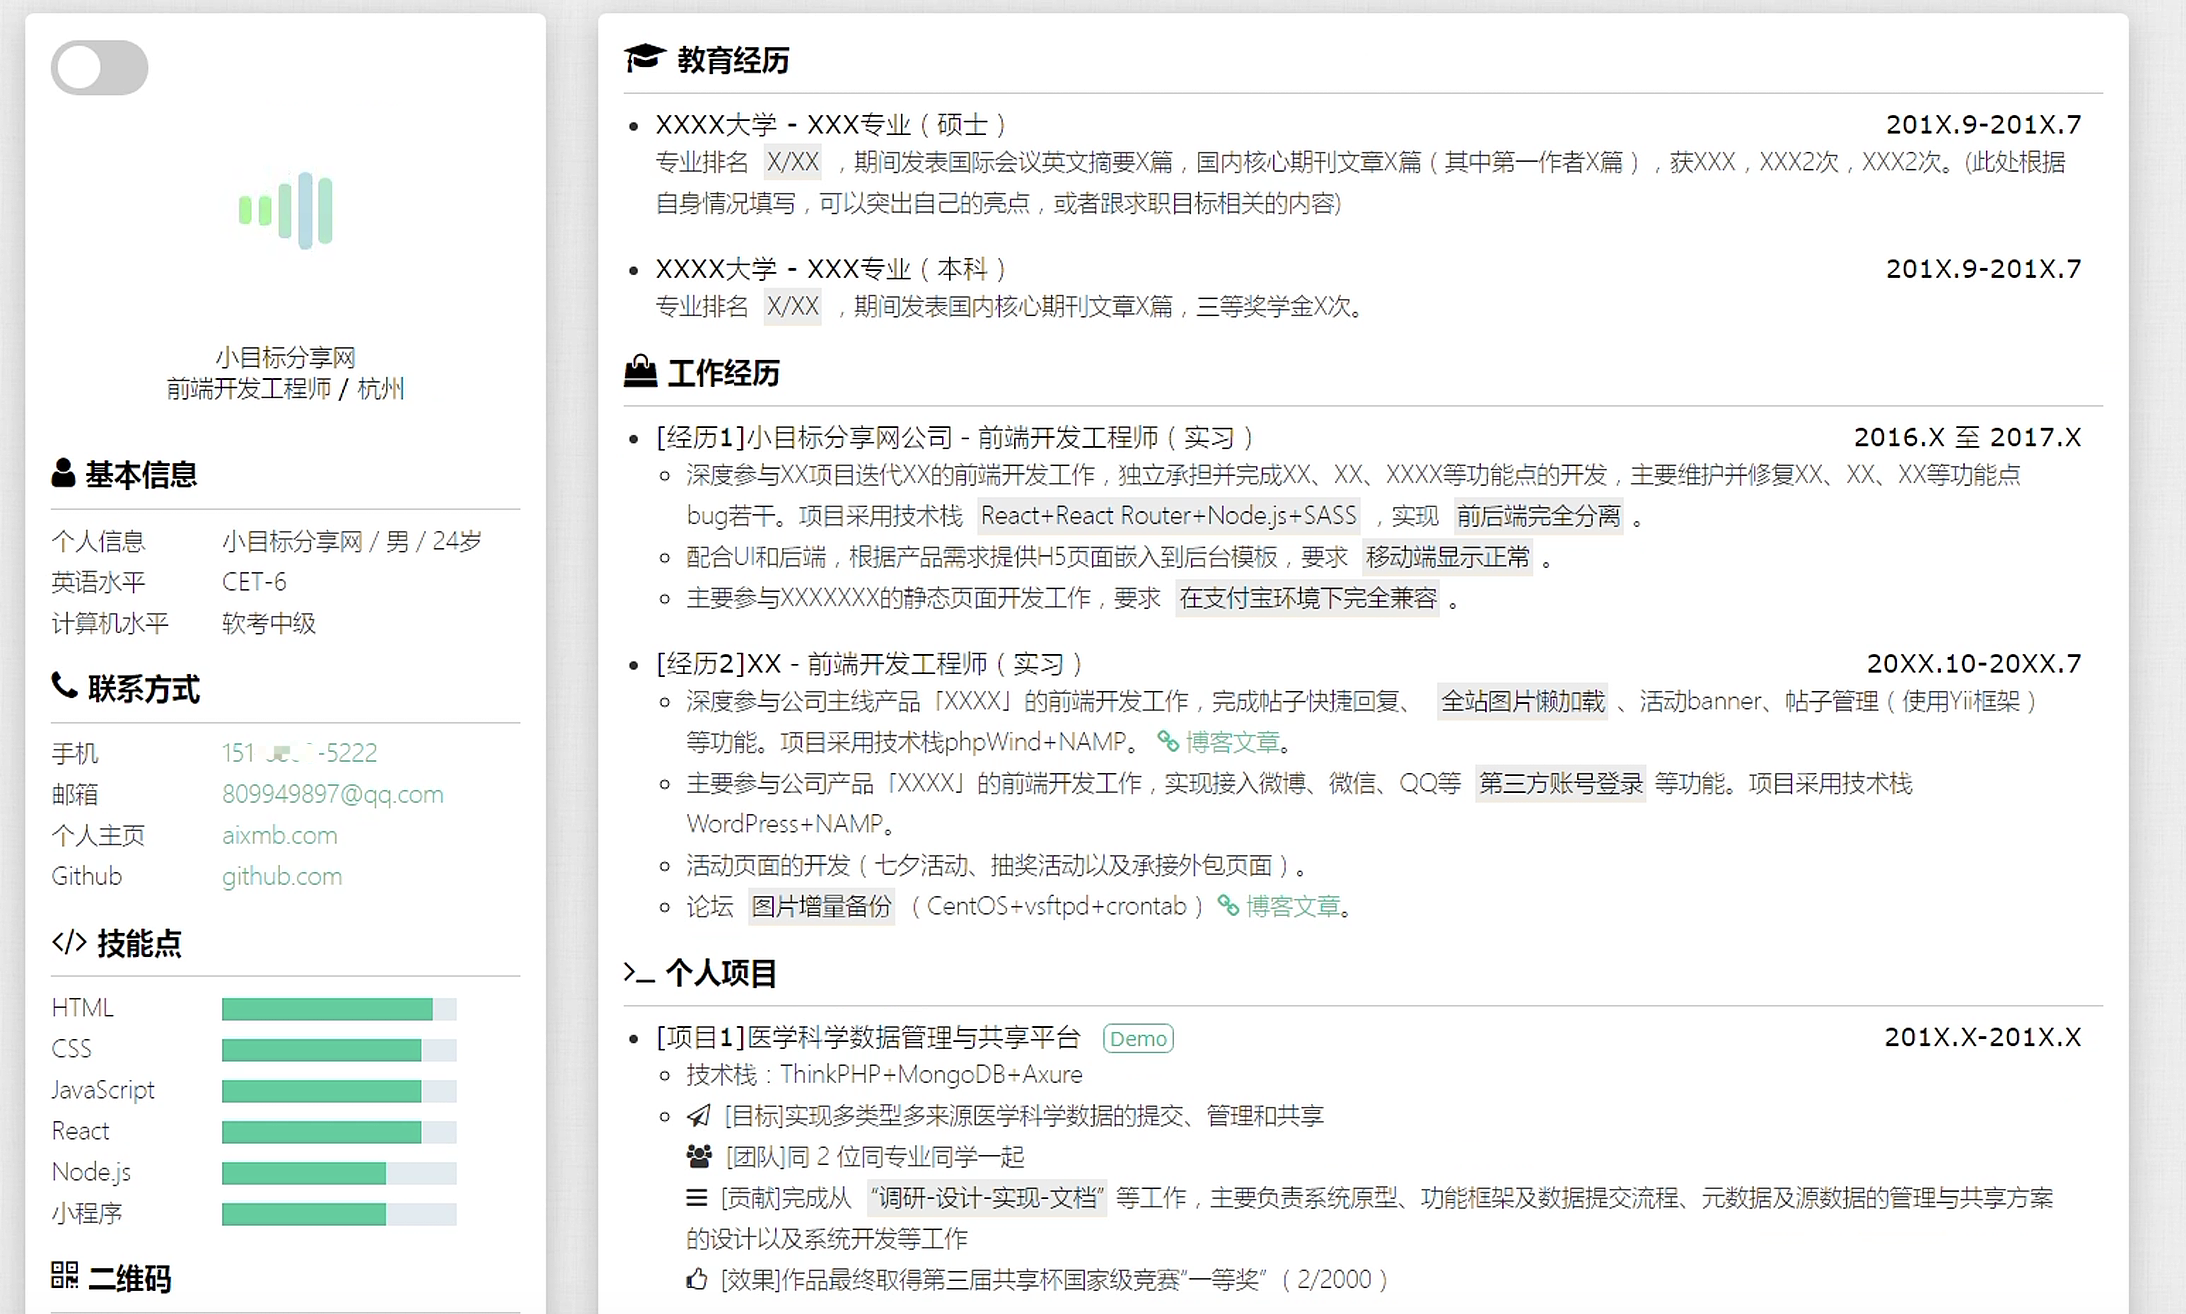The height and width of the screenshot is (1314, 2186).
Task: Open the email link 809949897@qq.com
Action: tap(332, 794)
